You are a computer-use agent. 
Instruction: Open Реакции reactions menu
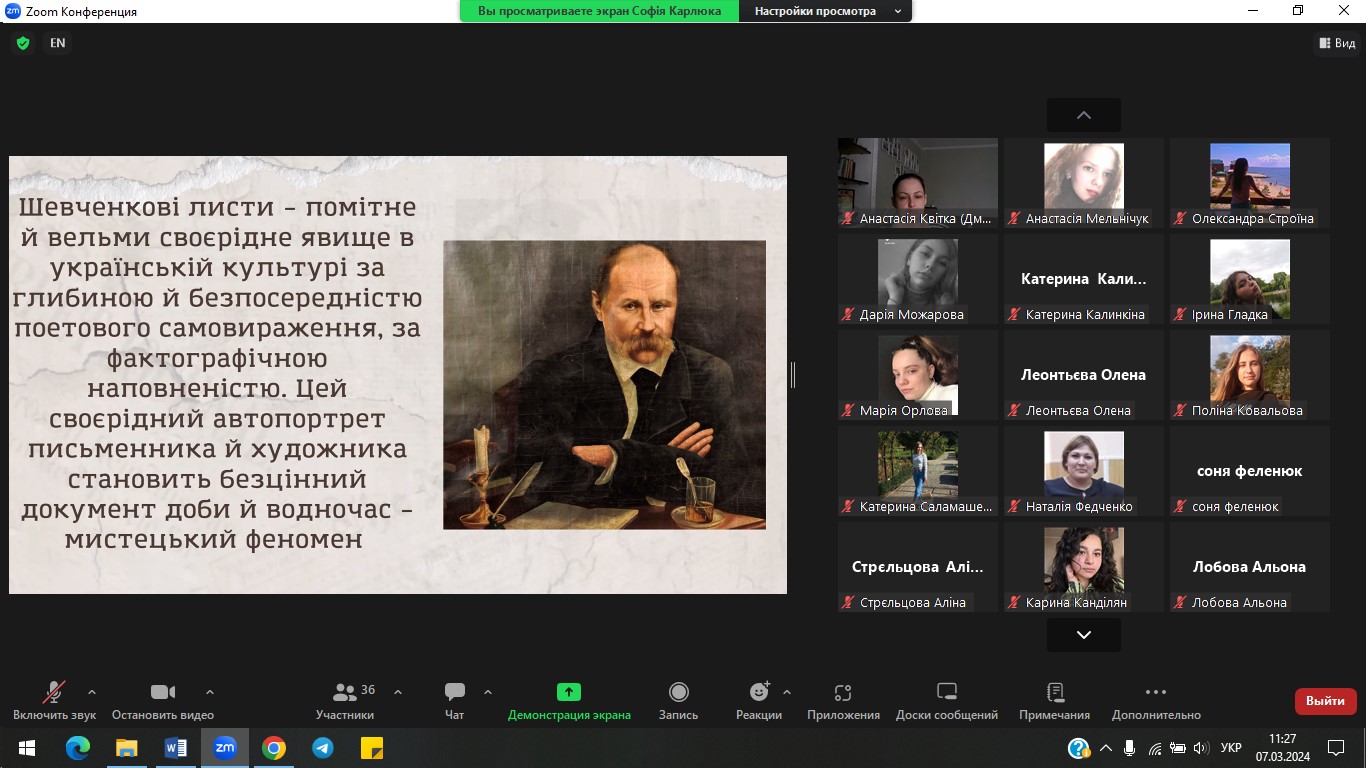click(759, 700)
